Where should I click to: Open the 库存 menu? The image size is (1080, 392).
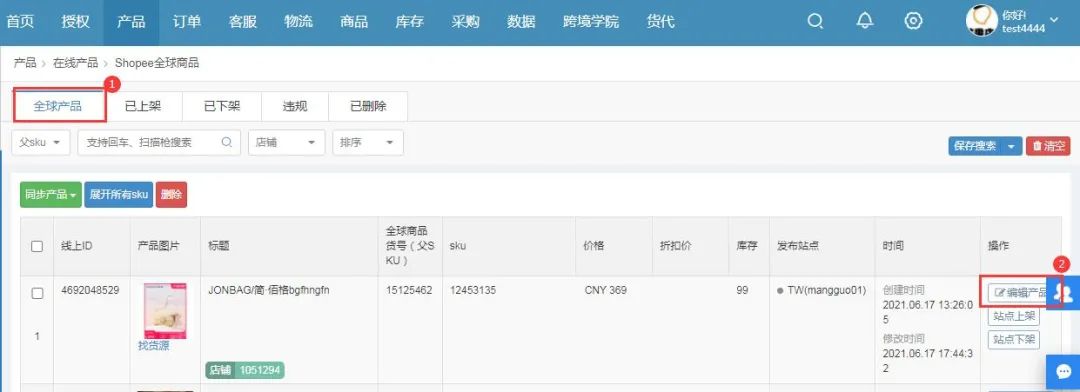(x=409, y=21)
